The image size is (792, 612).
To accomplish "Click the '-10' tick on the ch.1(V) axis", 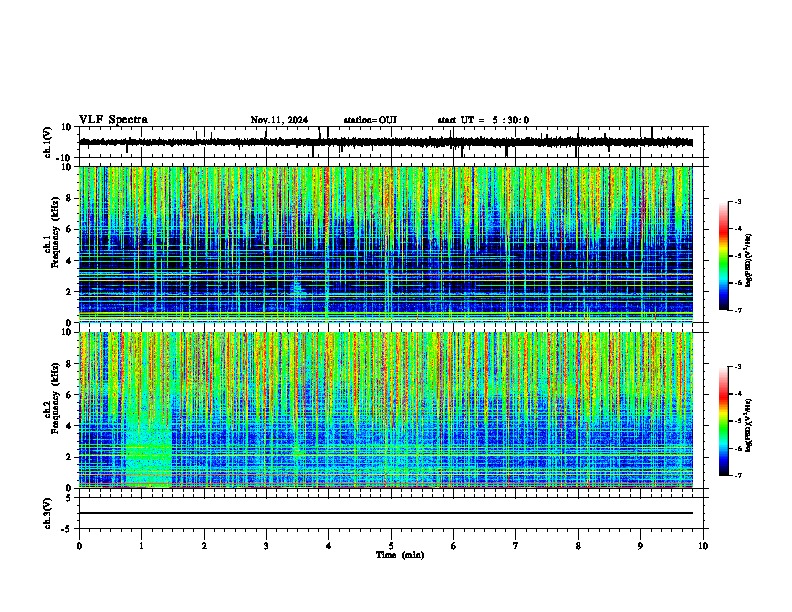I will (x=64, y=158).
